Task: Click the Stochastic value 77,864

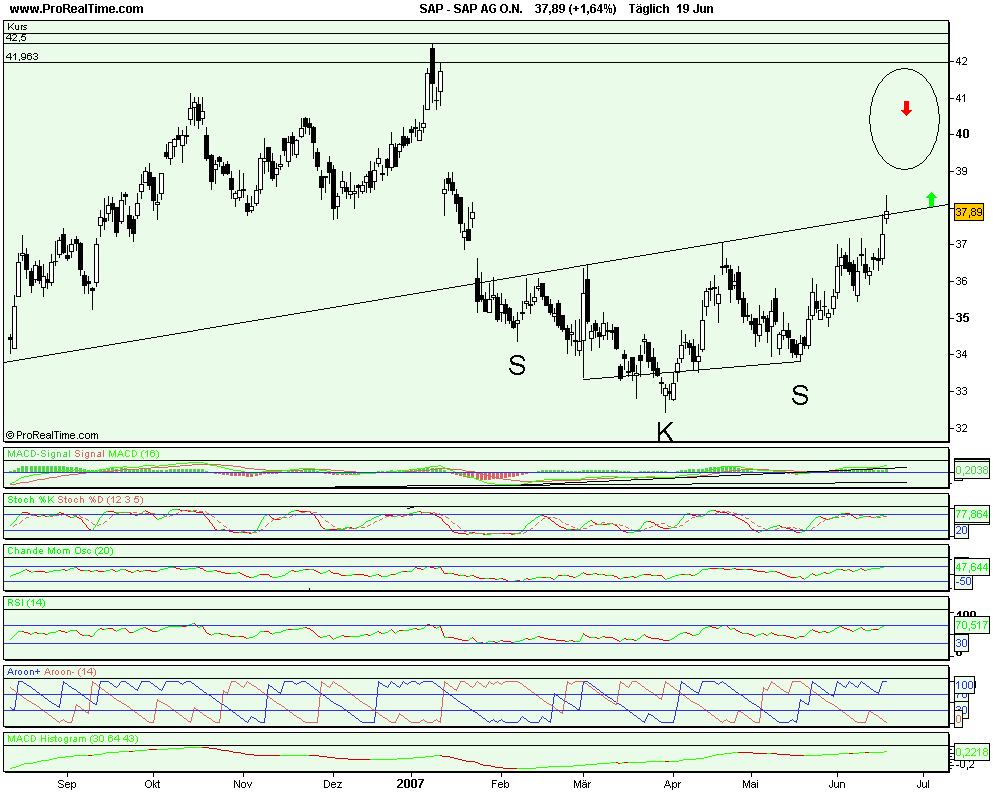Action: coord(972,514)
